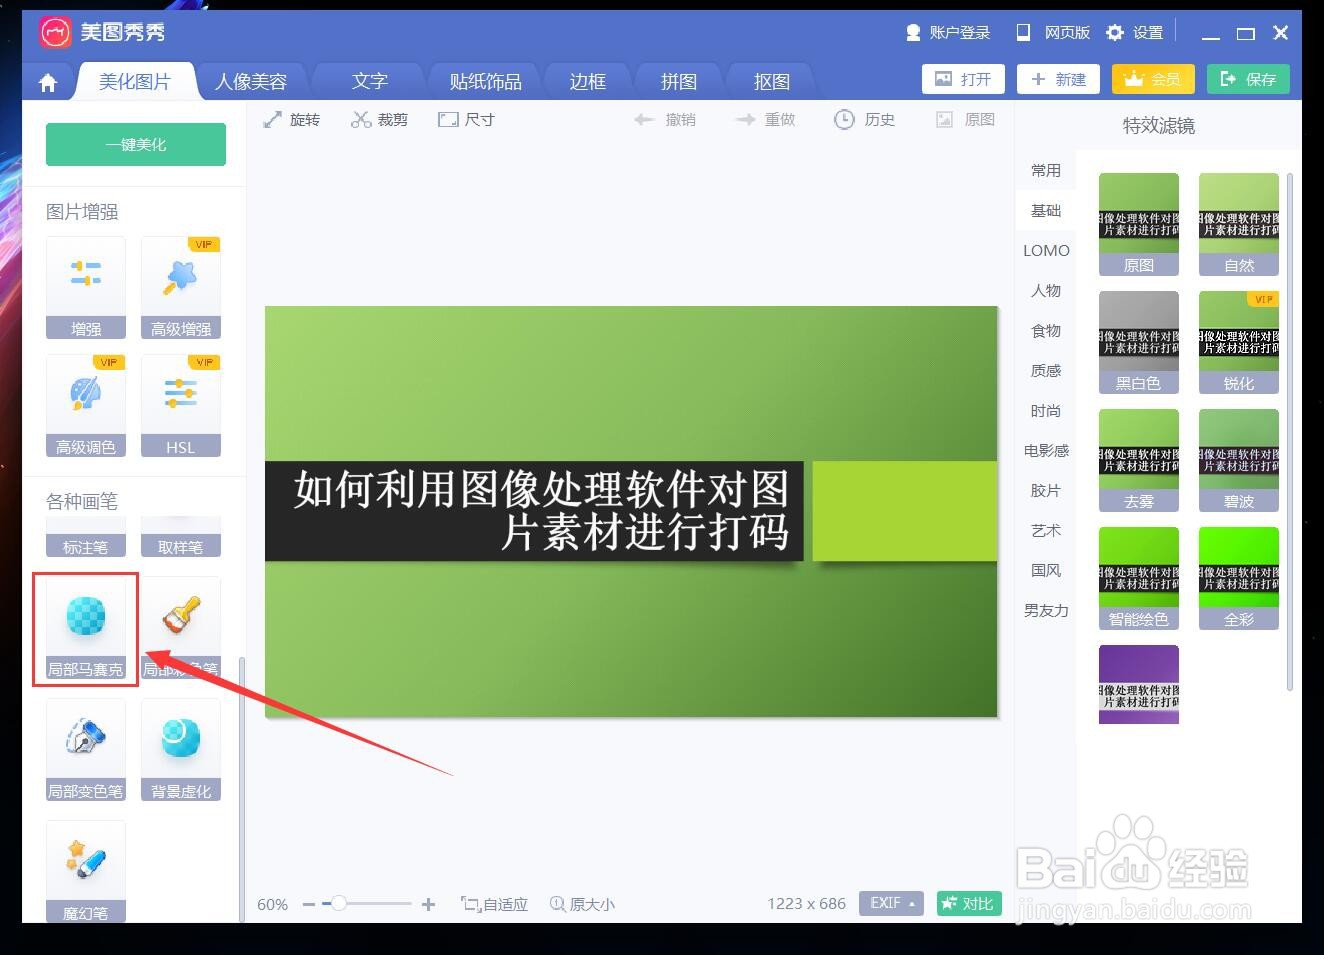Apply the 锐化 filter thumbnail
Image resolution: width=1324 pixels, height=955 pixels.
1239,342
